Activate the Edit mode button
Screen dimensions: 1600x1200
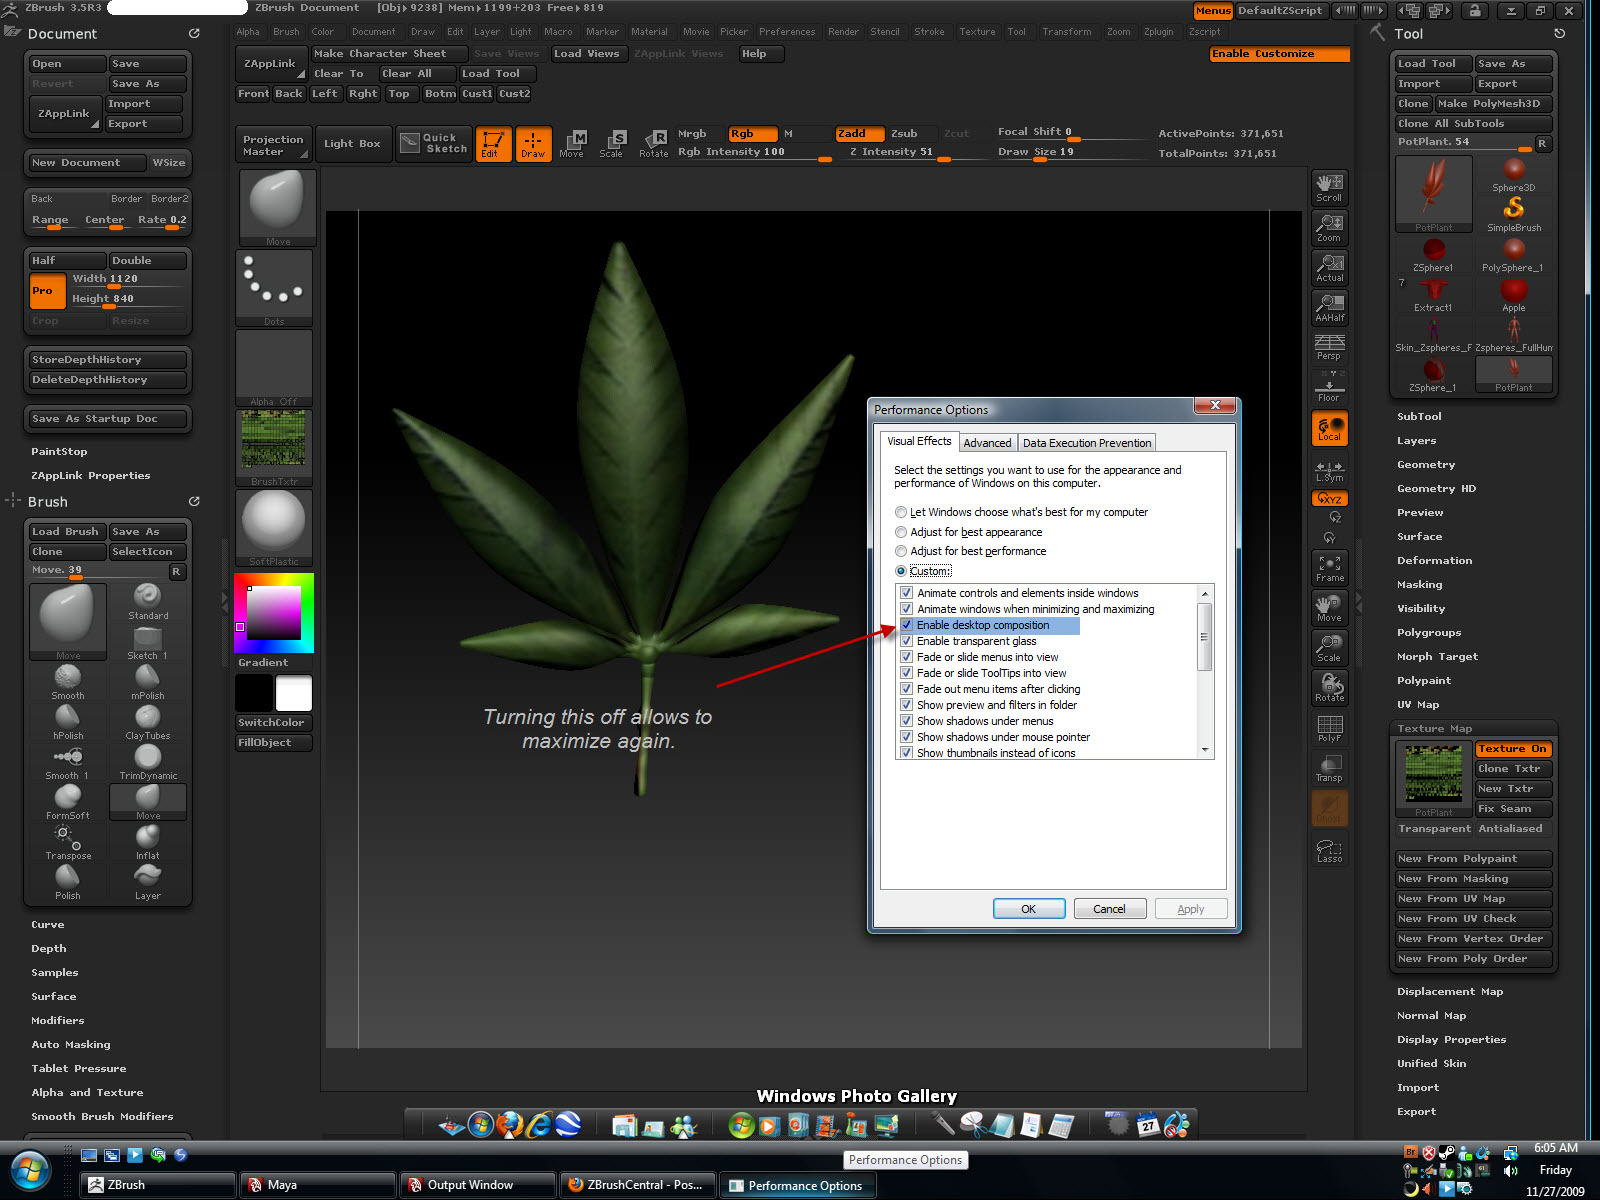tap(493, 143)
